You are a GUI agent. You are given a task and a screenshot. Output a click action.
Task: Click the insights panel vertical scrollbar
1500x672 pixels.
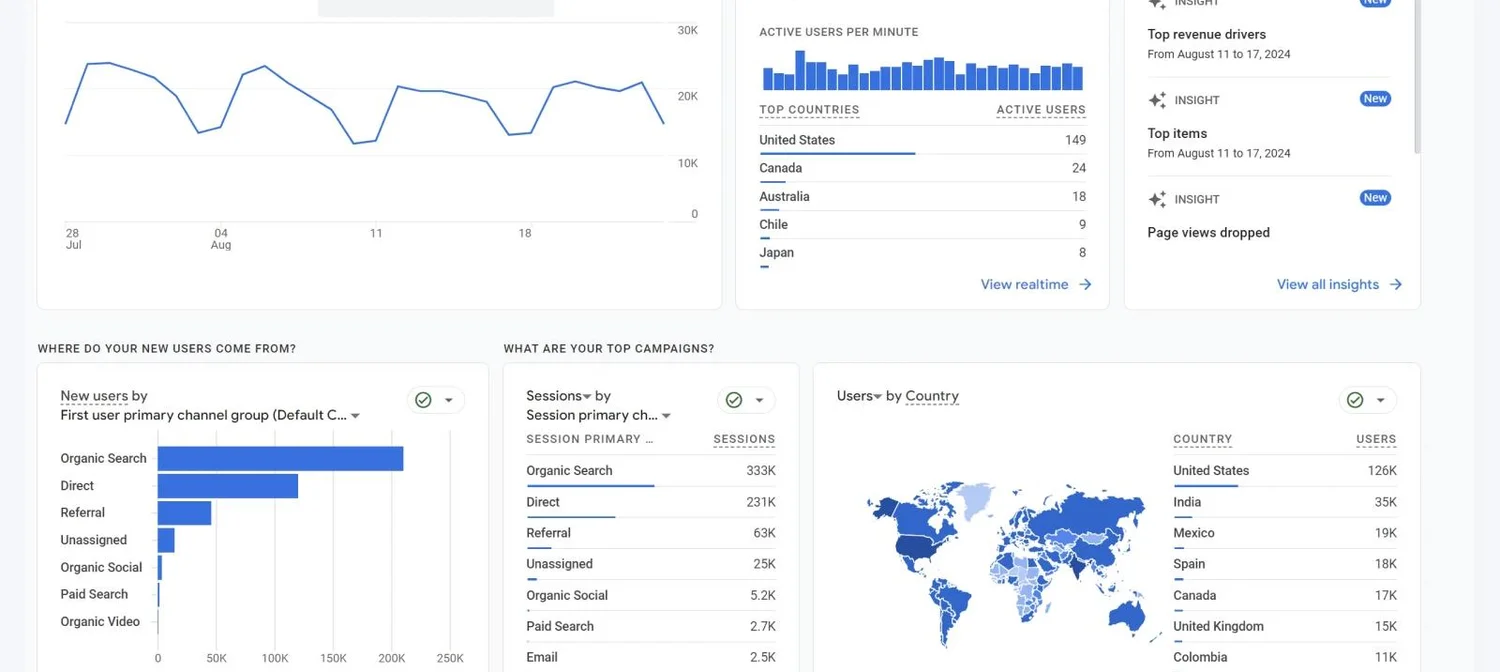1417,75
